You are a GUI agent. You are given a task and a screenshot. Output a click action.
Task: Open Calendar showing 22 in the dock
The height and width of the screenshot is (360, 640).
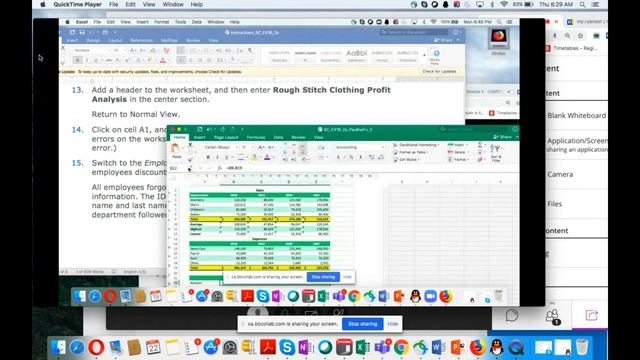click(x=153, y=347)
